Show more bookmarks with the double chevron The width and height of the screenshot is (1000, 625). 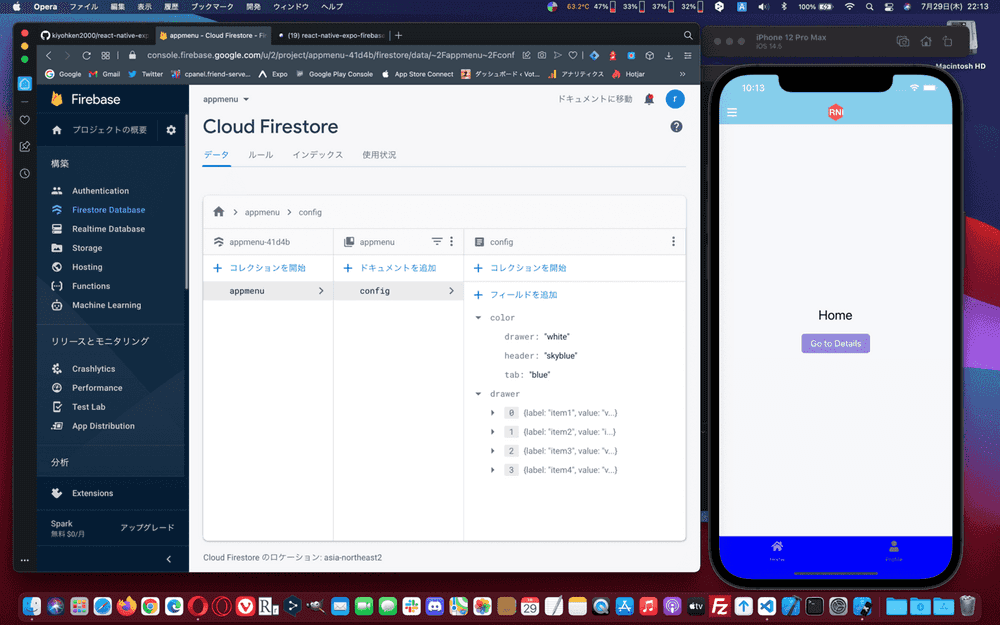pyautogui.click(x=682, y=74)
